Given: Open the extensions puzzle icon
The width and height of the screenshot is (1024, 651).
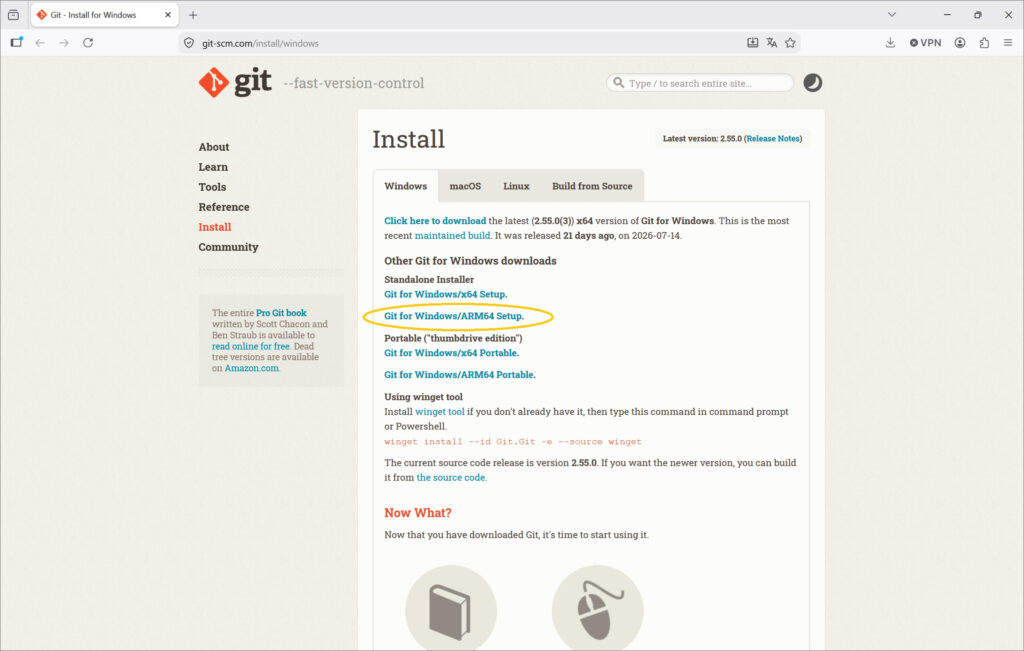Looking at the screenshot, I should tap(984, 43).
